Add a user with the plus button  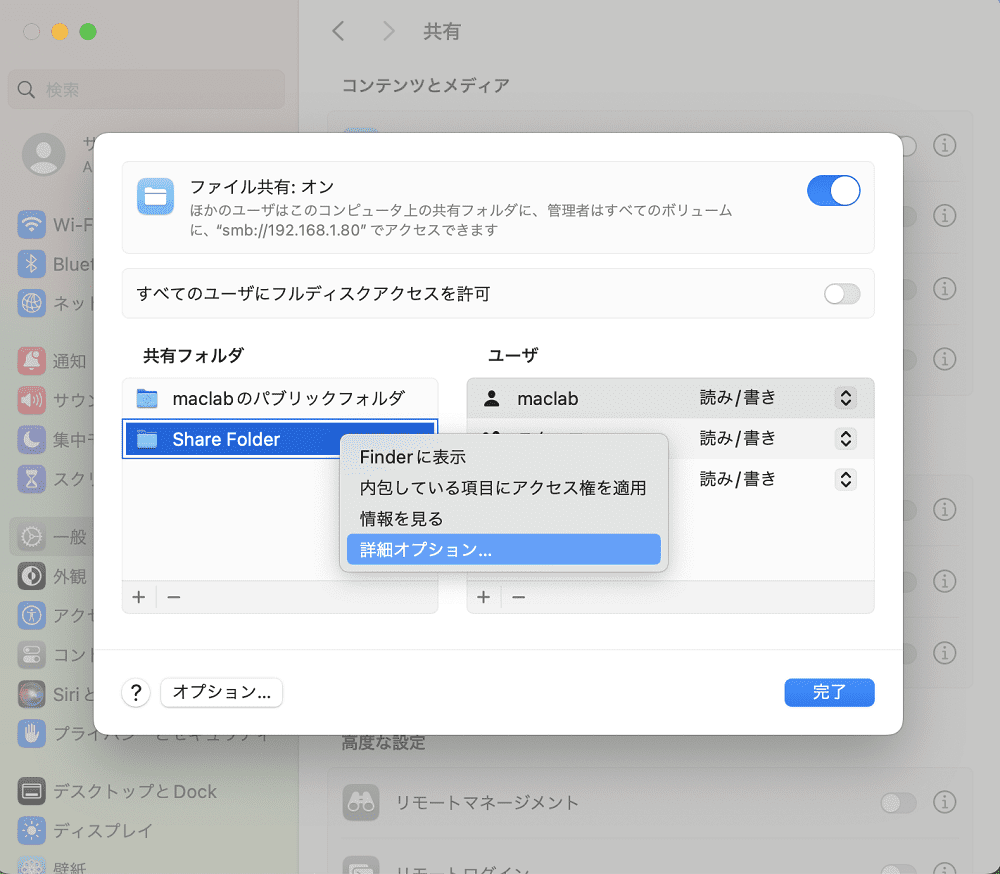point(483,597)
